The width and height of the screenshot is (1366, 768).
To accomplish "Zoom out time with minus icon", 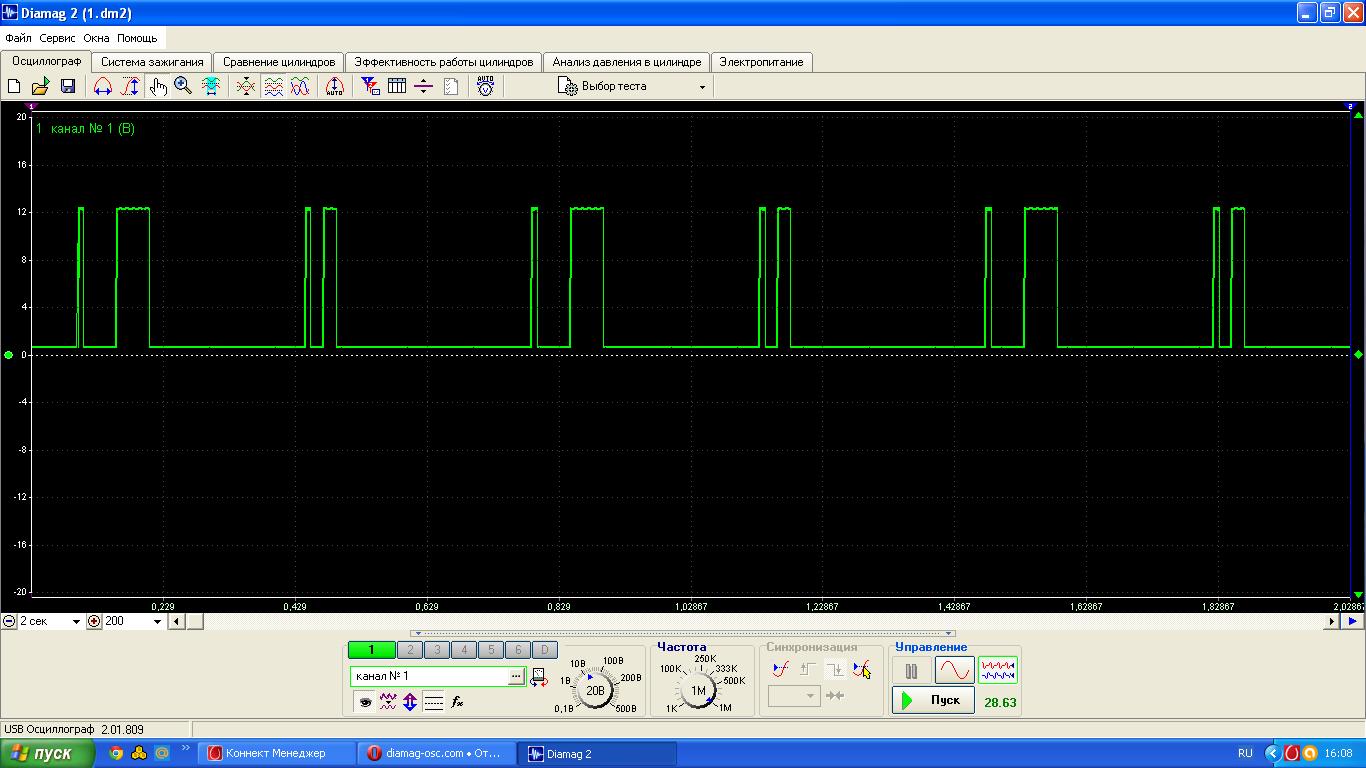I will coord(9,621).
